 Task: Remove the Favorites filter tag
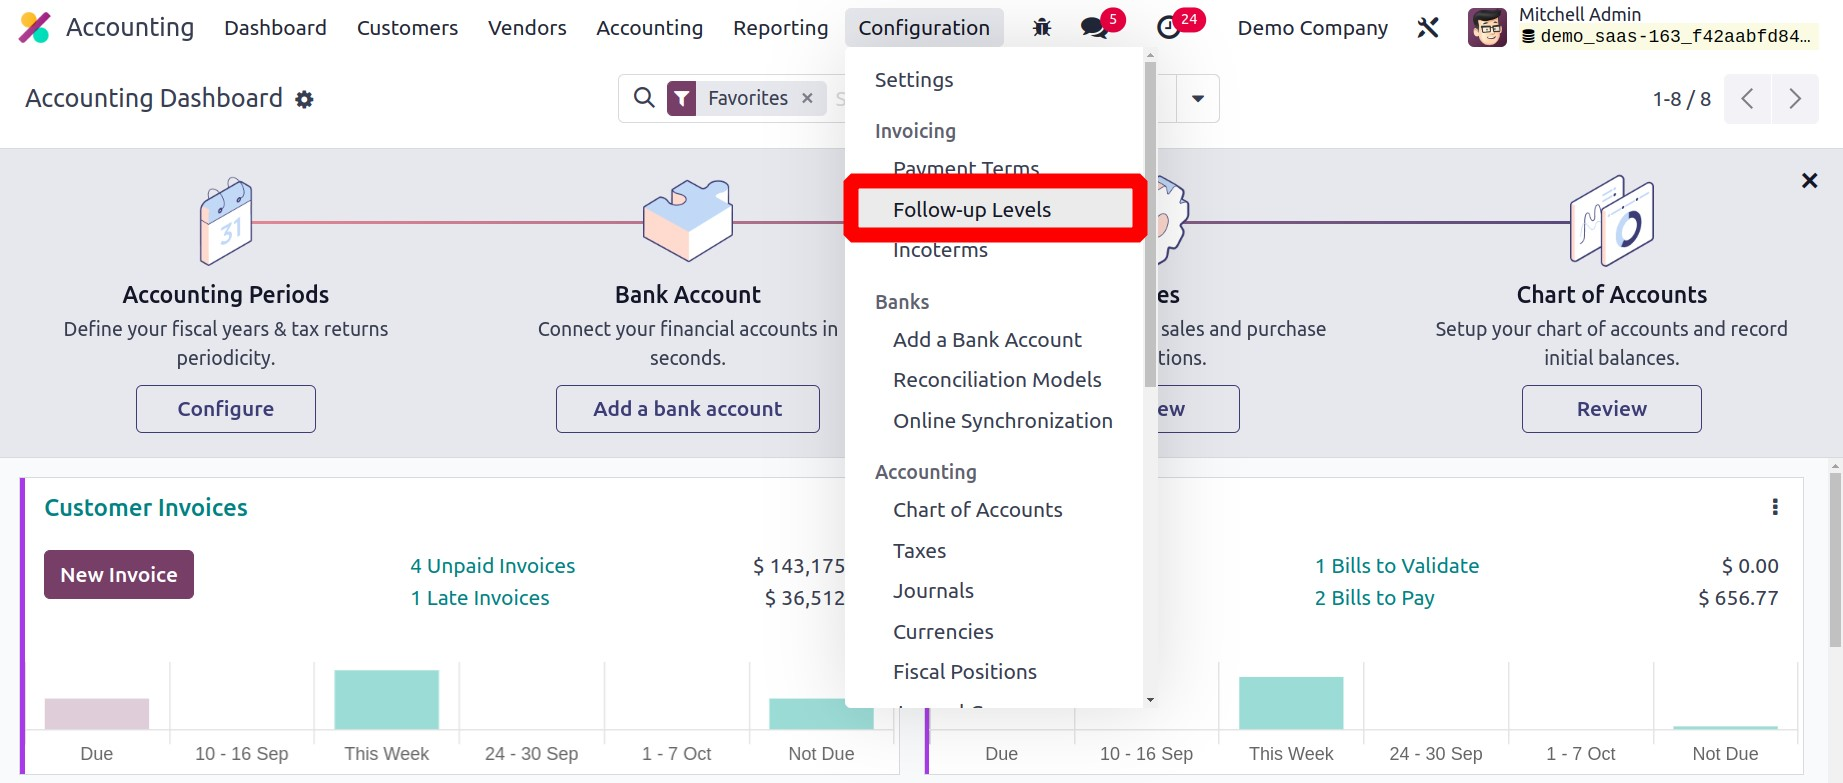[808, 98]
